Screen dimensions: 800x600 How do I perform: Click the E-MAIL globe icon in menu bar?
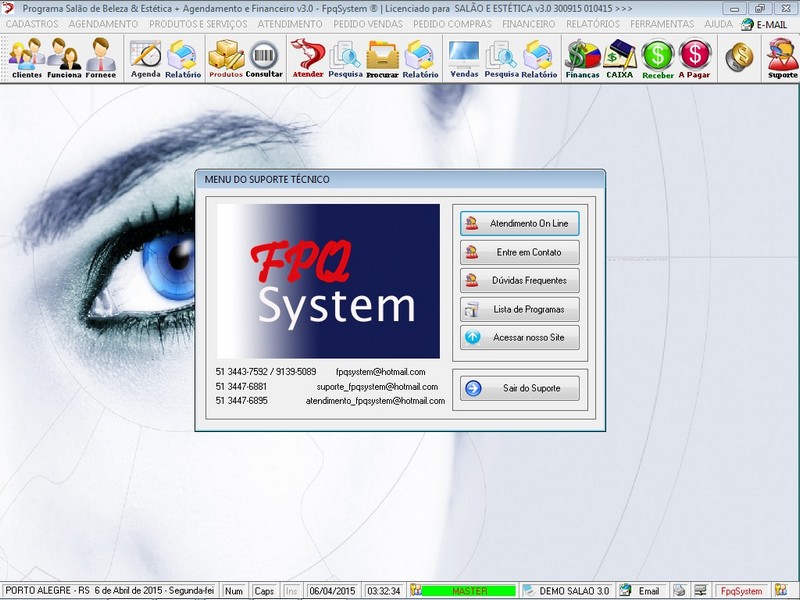[747, 24]
